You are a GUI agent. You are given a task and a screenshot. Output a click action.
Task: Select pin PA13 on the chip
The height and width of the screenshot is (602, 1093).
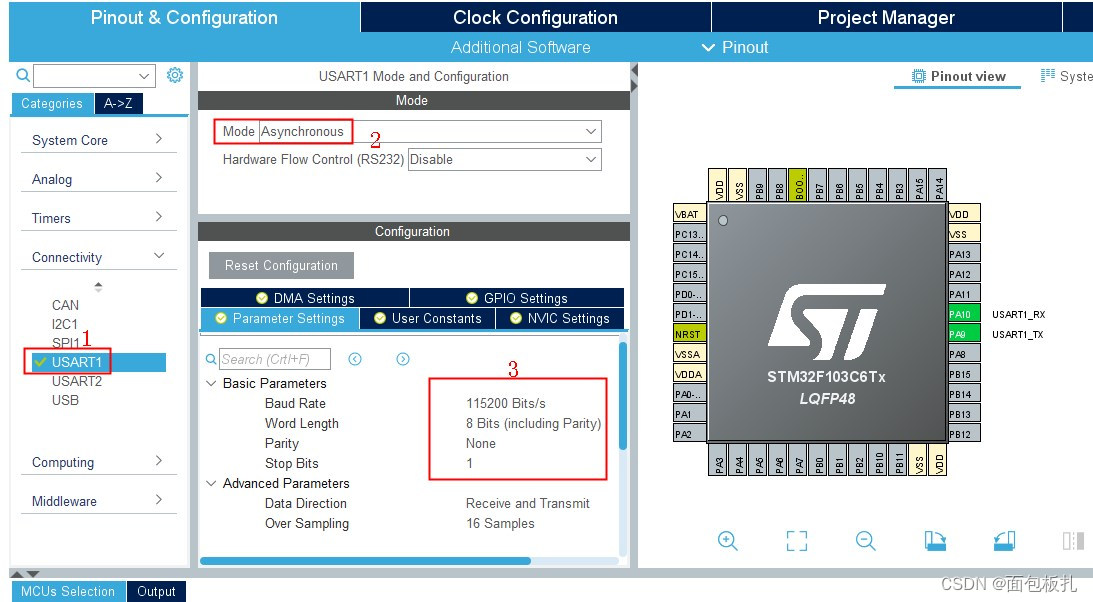click(x=964, y=254)
